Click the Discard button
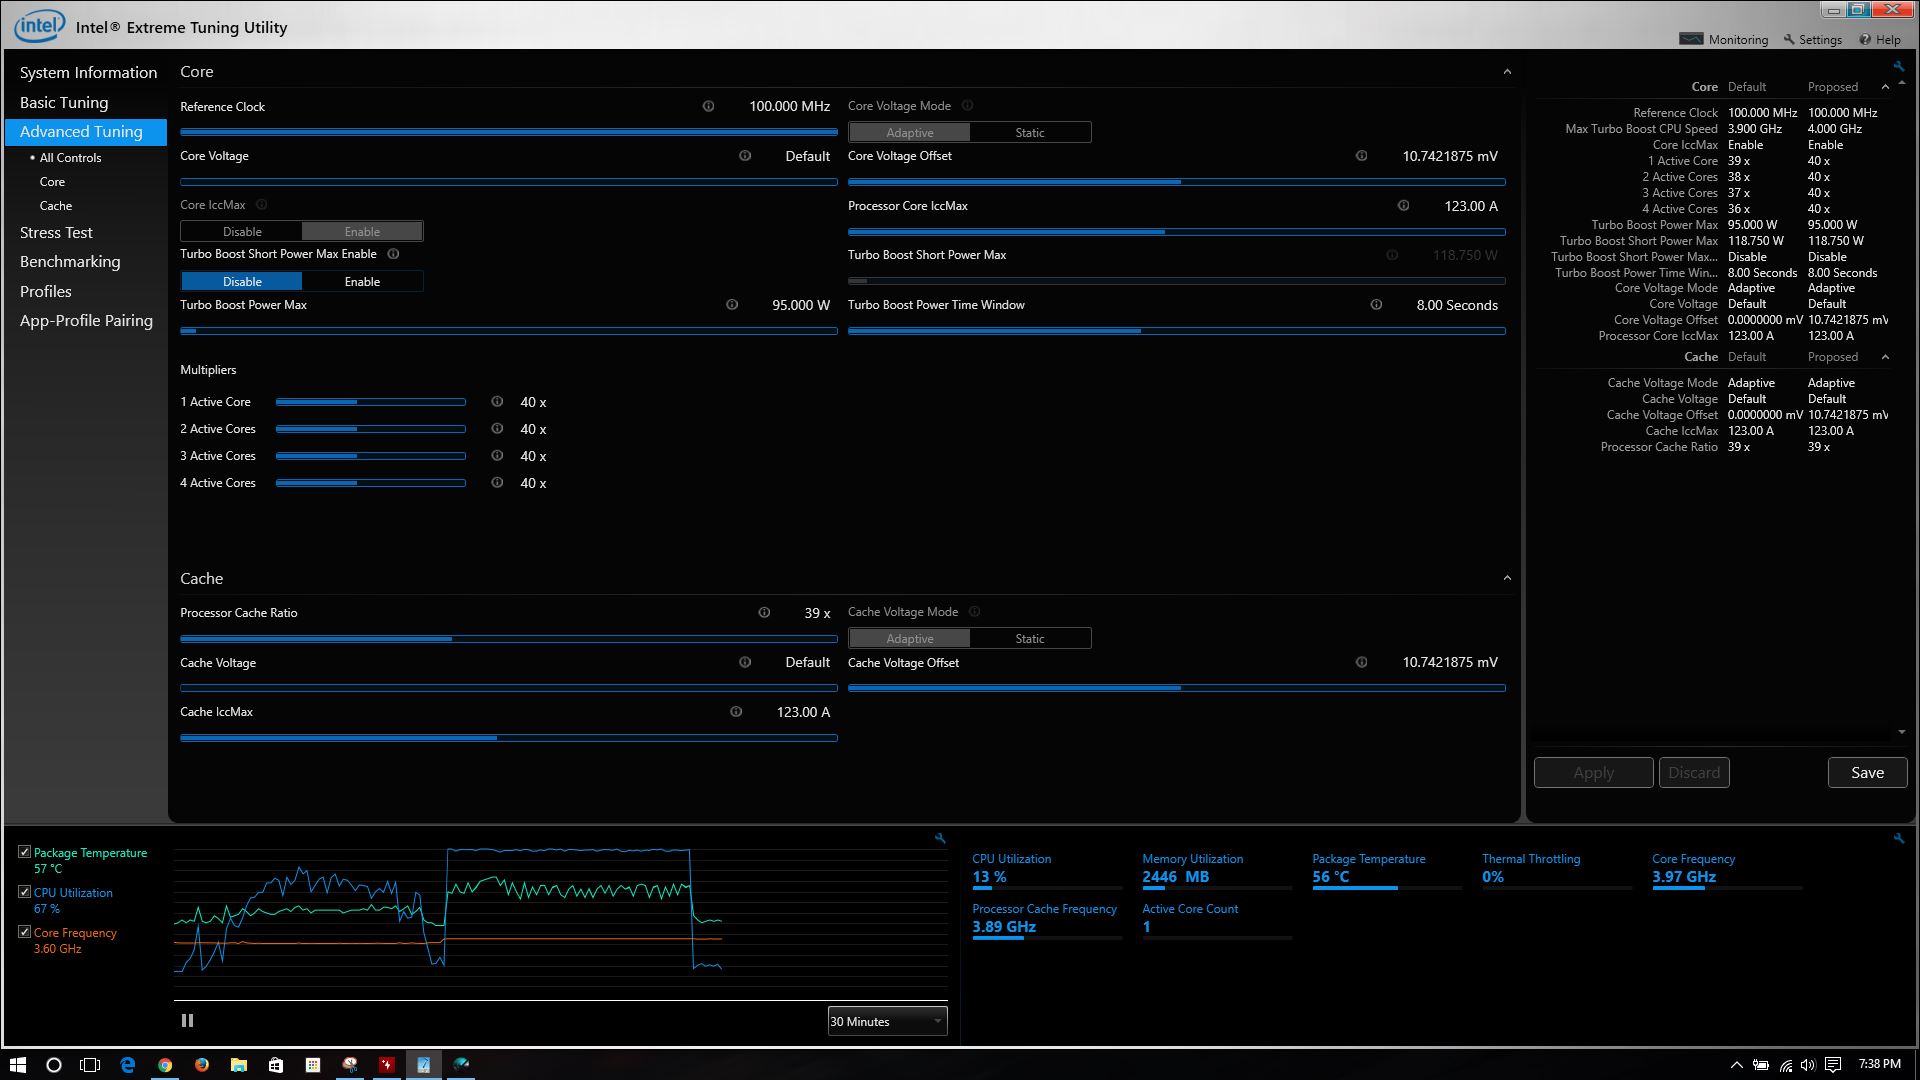Viewport: 1920px width, 1080px height. (x=1694, y=772)
